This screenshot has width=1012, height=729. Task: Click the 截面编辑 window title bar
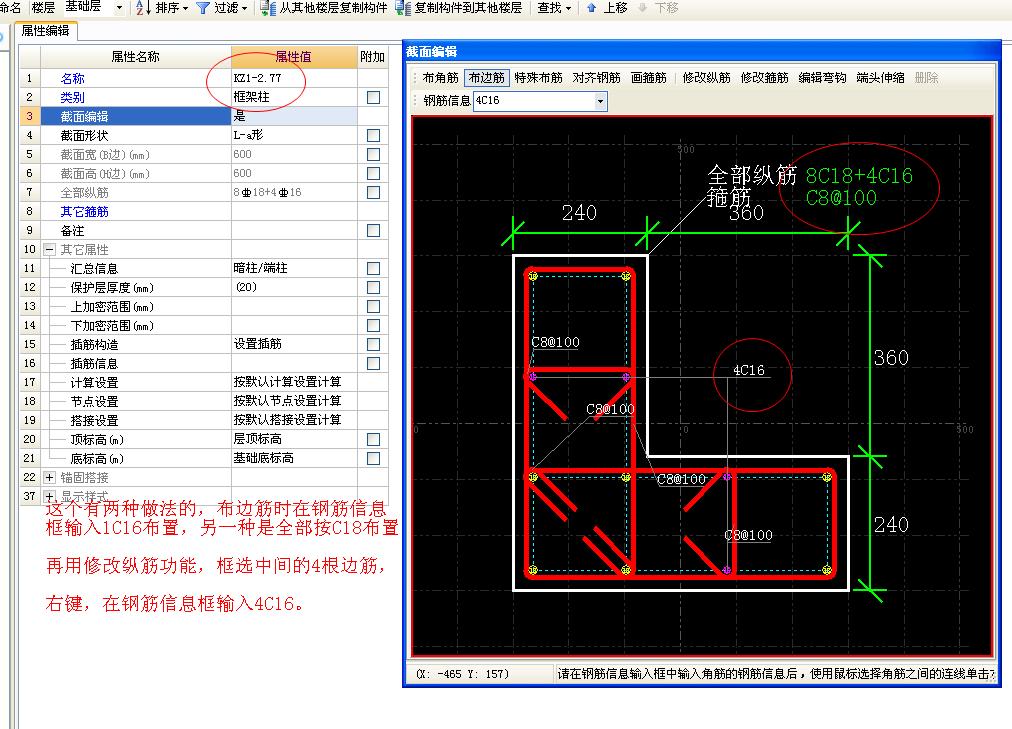point(702,52)
